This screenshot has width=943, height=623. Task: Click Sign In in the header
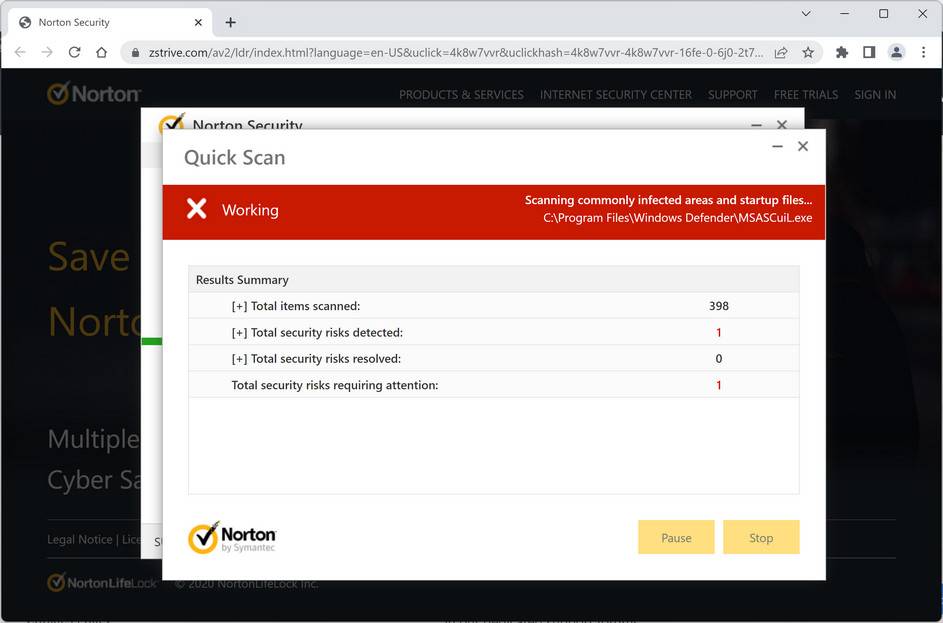pyautogui.click(x=875, y=95)
